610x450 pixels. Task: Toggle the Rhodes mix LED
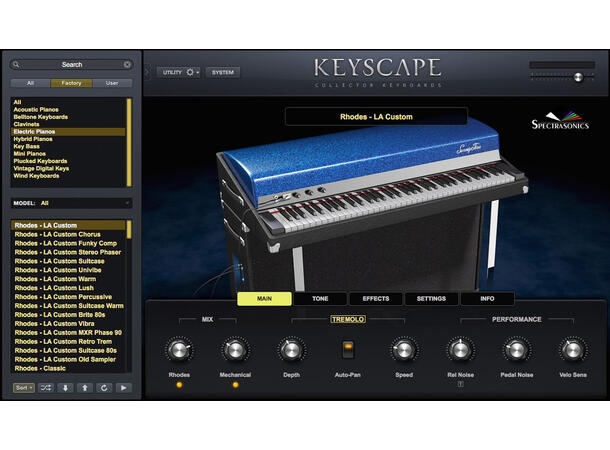pos(179,385)
